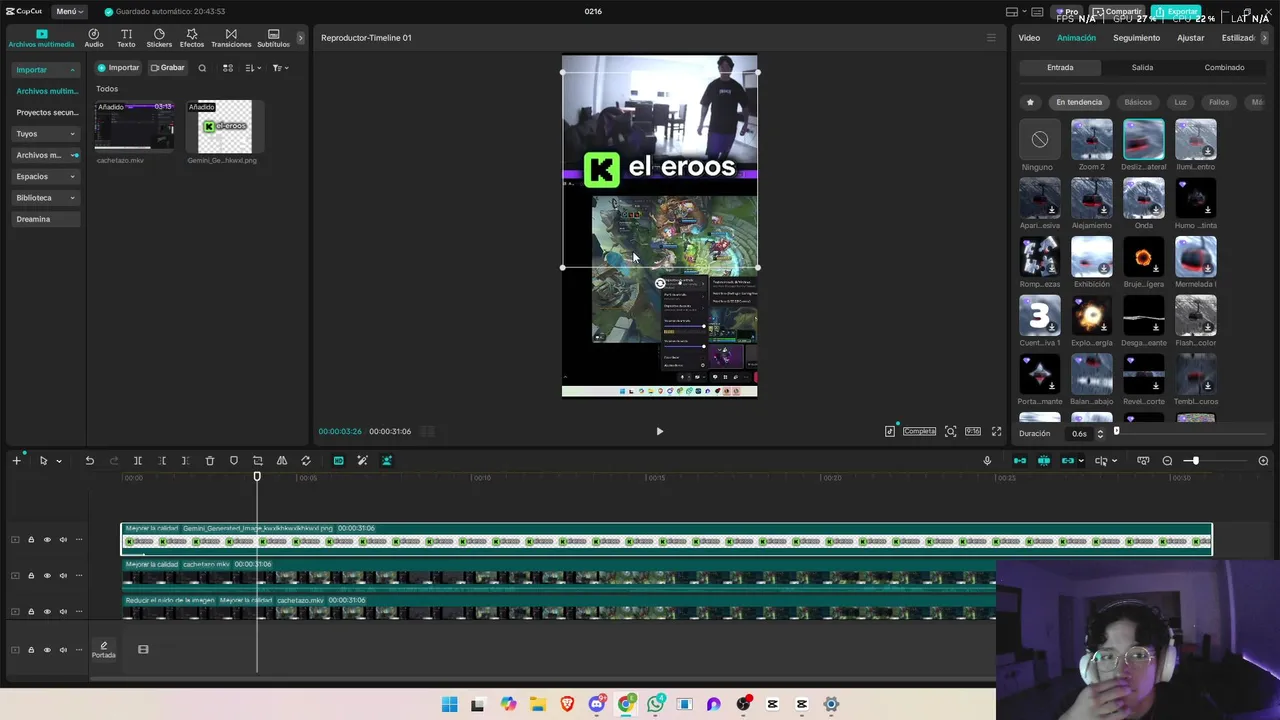This screenshot has width=1280, height=720.
Task: Click the auto-enhance magic wand icon
Action: pyautogui.click(x=362, y=461)
